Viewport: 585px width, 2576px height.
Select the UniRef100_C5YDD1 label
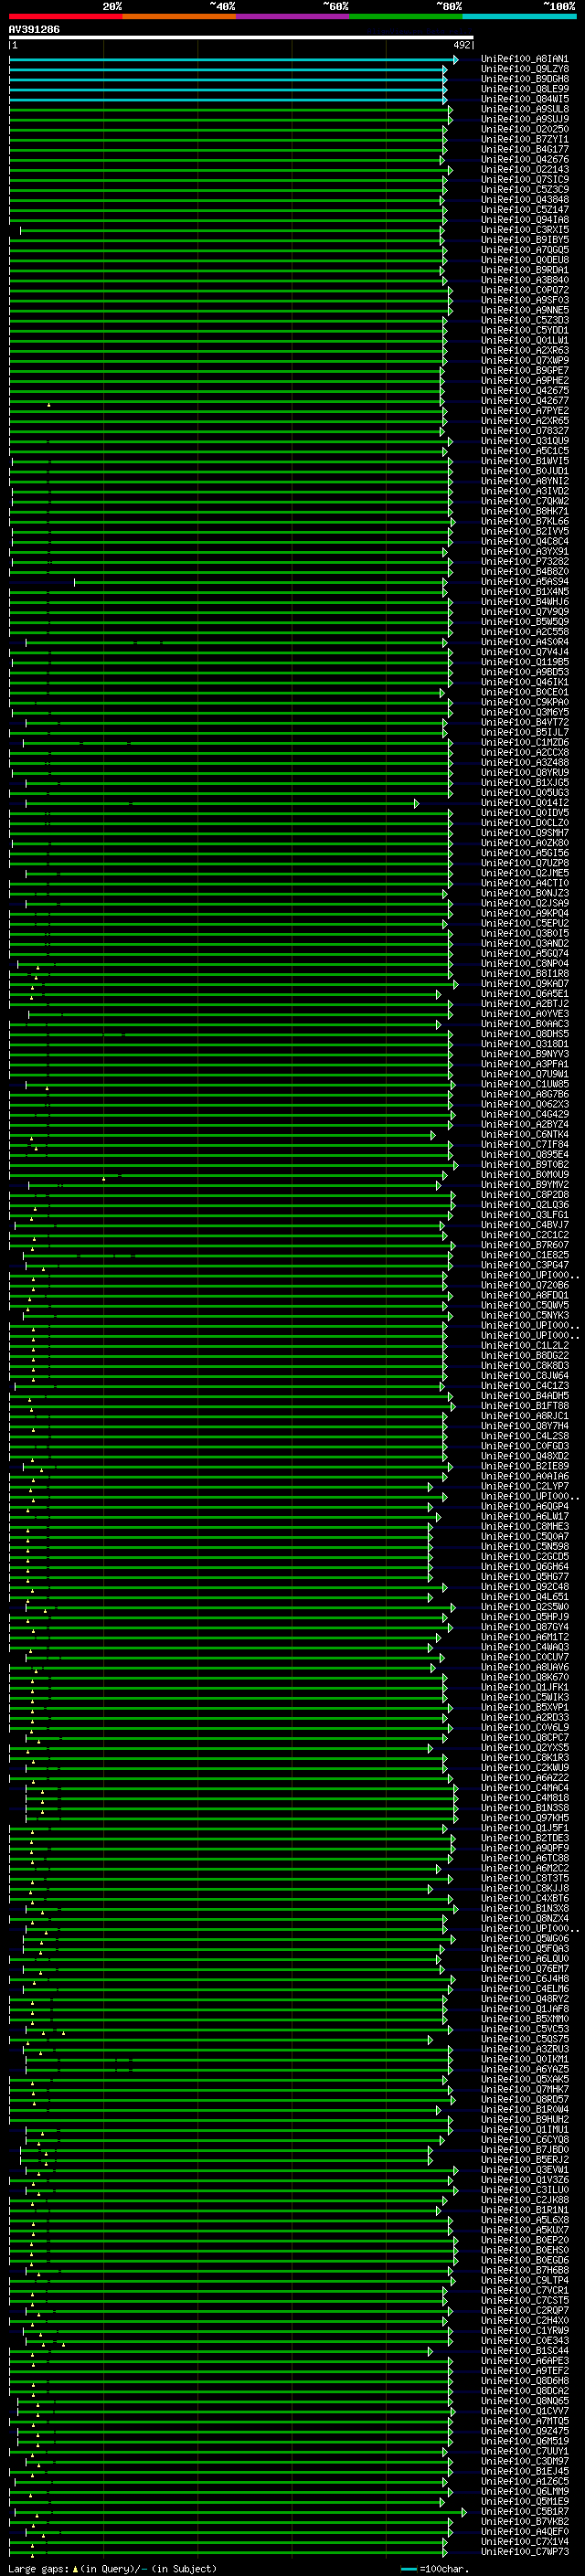pos(525,330)
